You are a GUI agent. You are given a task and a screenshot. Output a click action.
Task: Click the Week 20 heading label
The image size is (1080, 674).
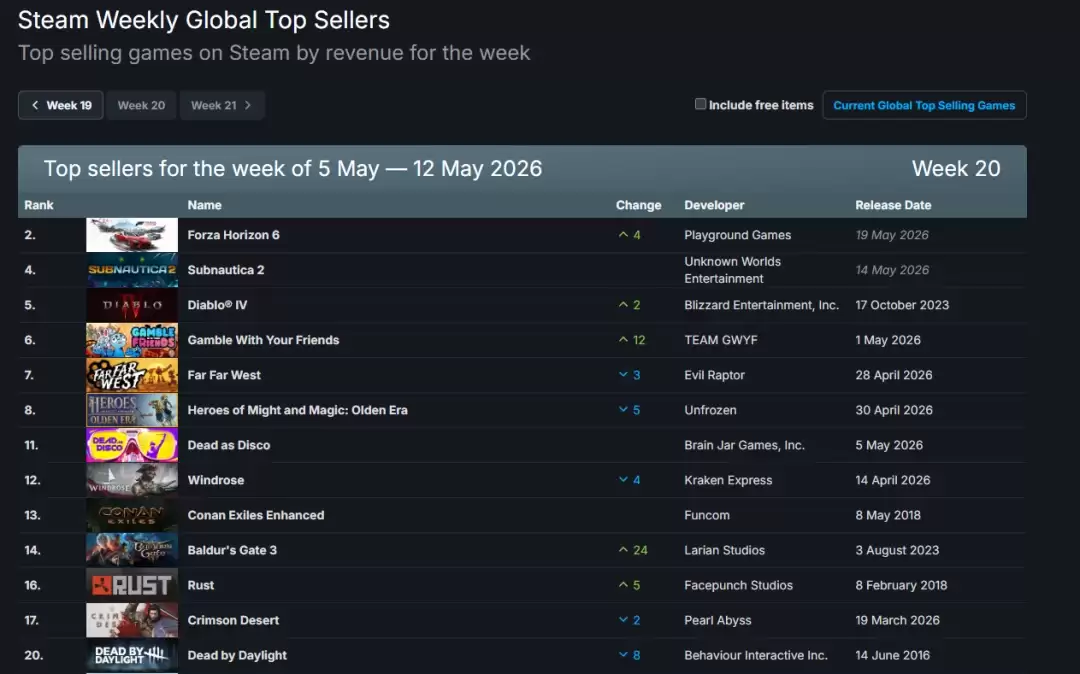(956, 169)
